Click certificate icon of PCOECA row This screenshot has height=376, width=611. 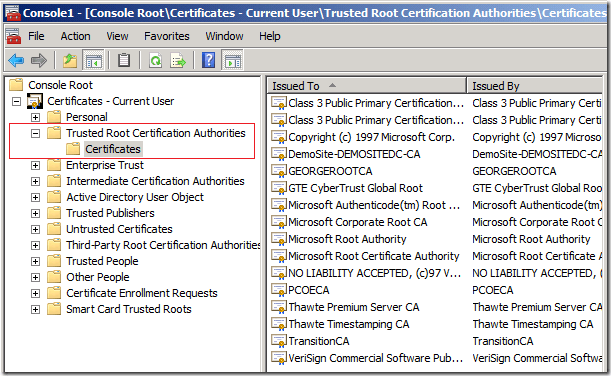coord(279,290)
